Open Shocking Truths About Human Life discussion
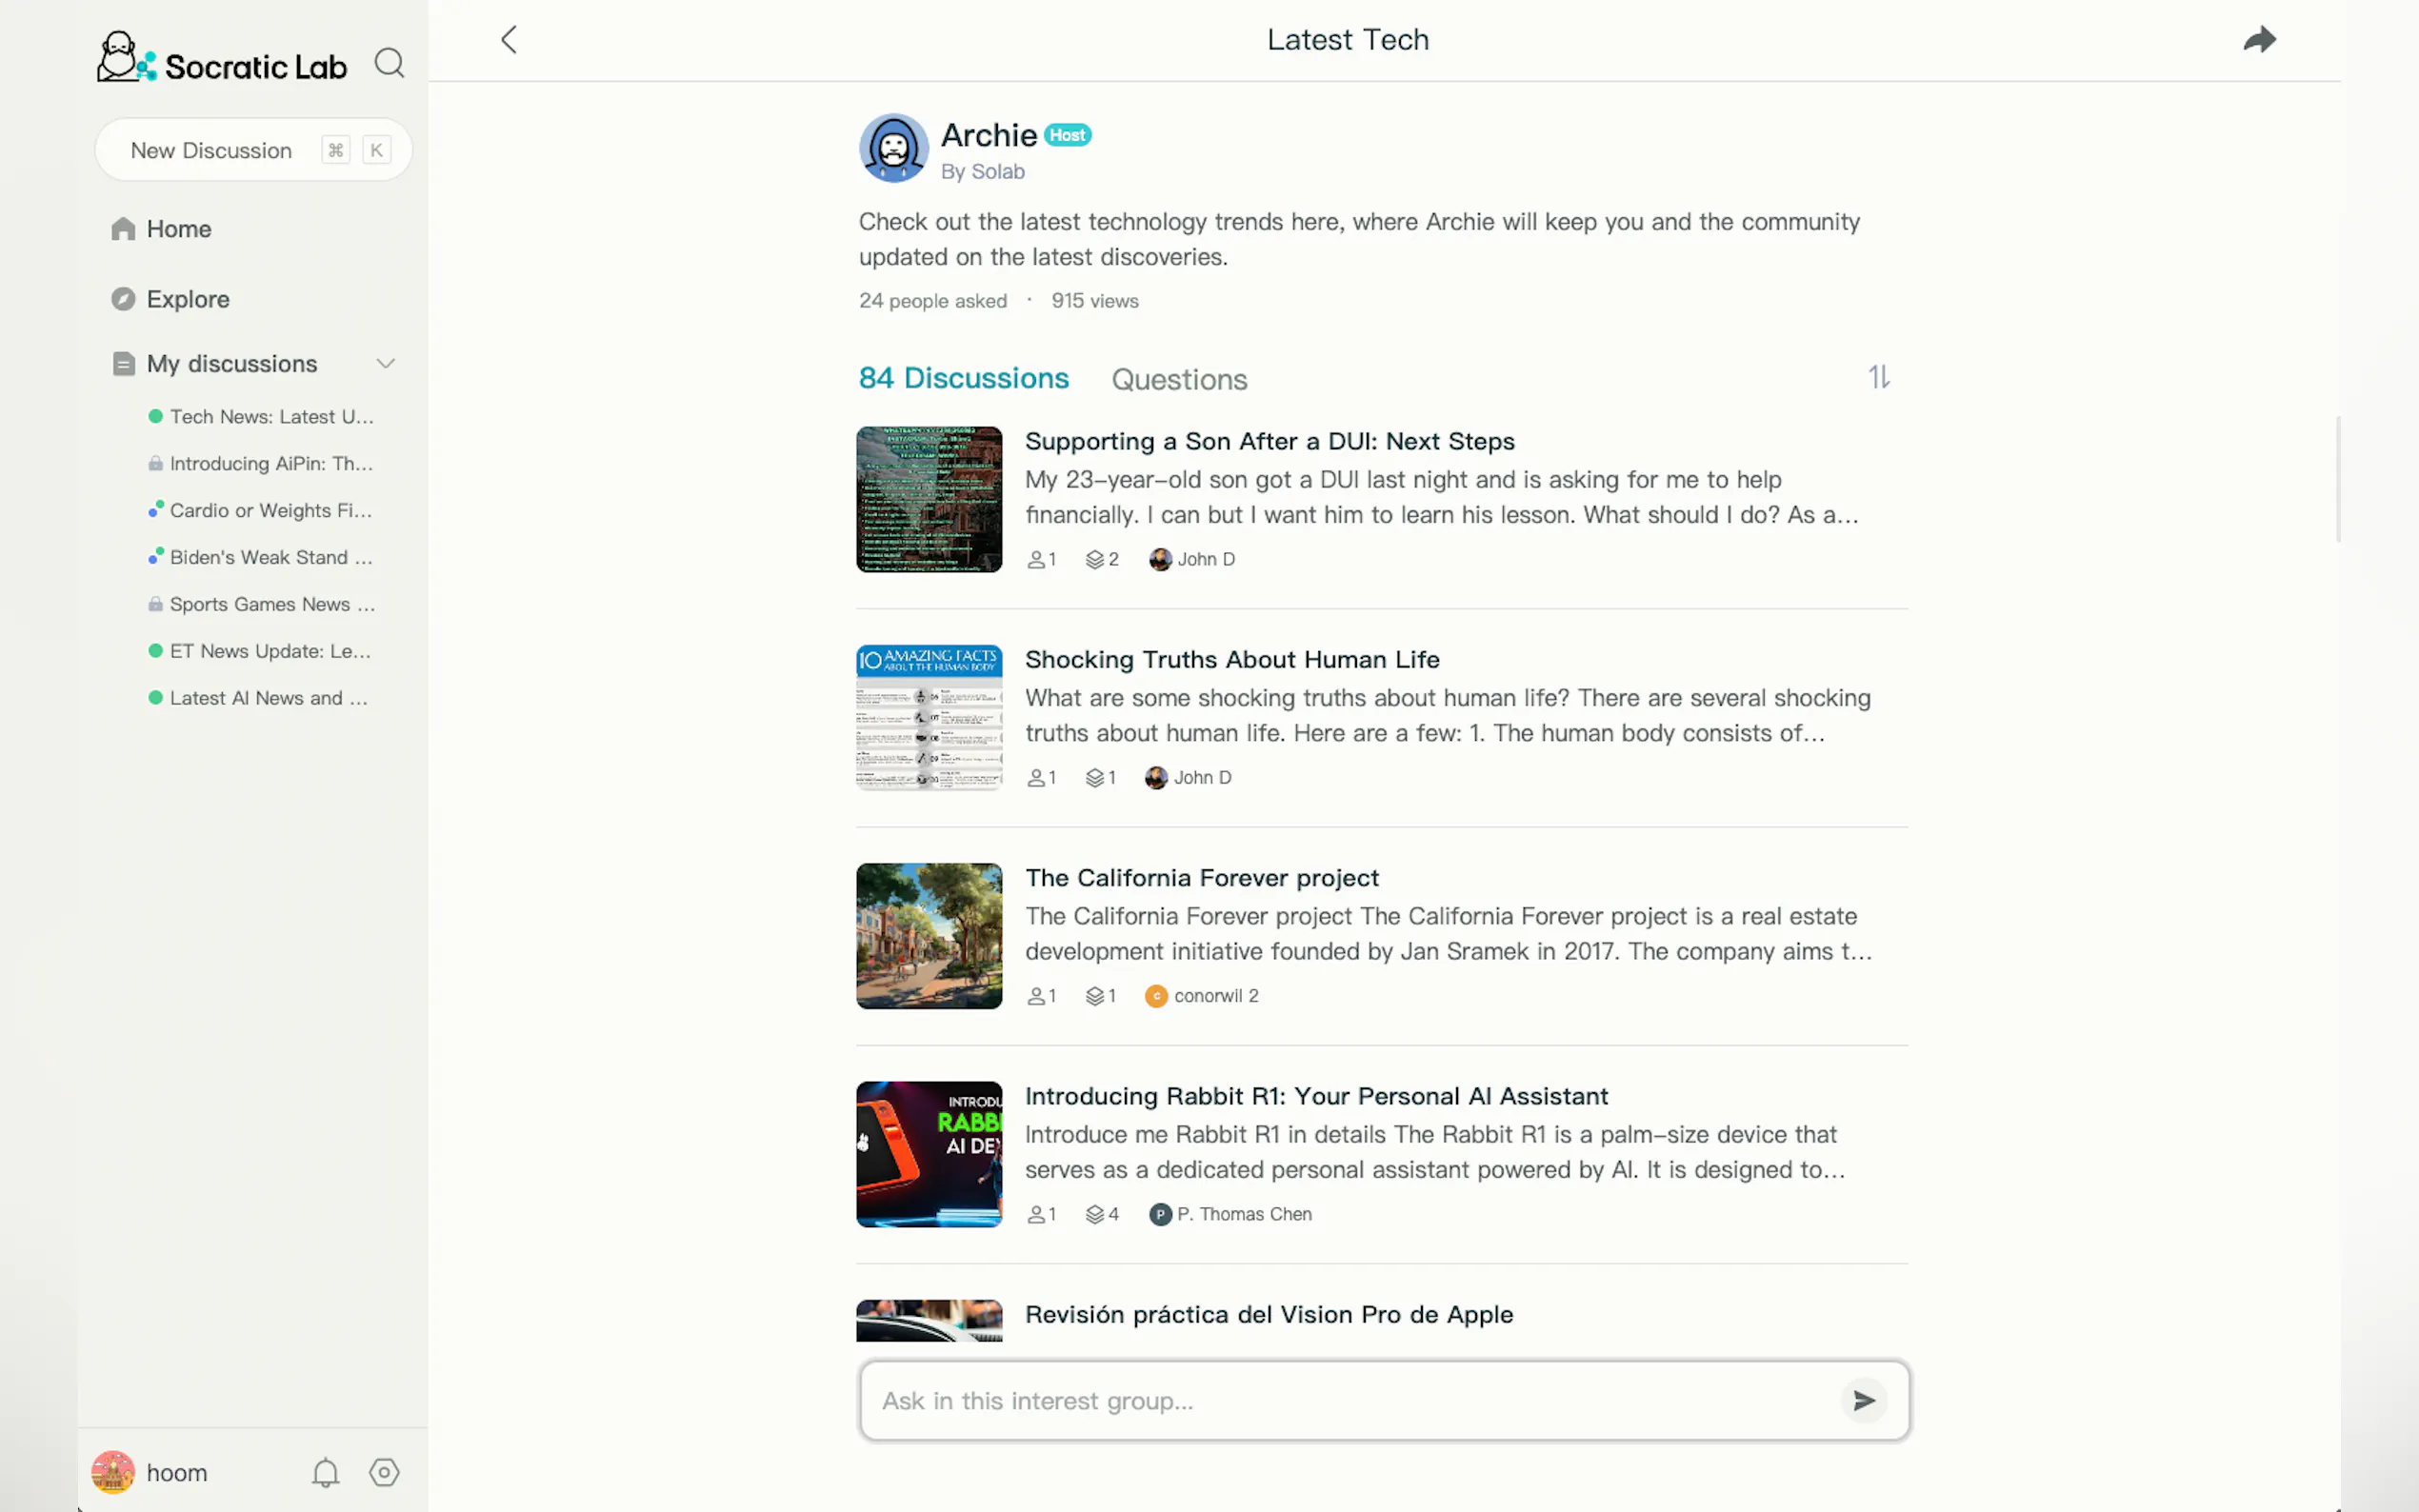Viewport: 2419px width, 1512px height. (x=1232, y=659)
